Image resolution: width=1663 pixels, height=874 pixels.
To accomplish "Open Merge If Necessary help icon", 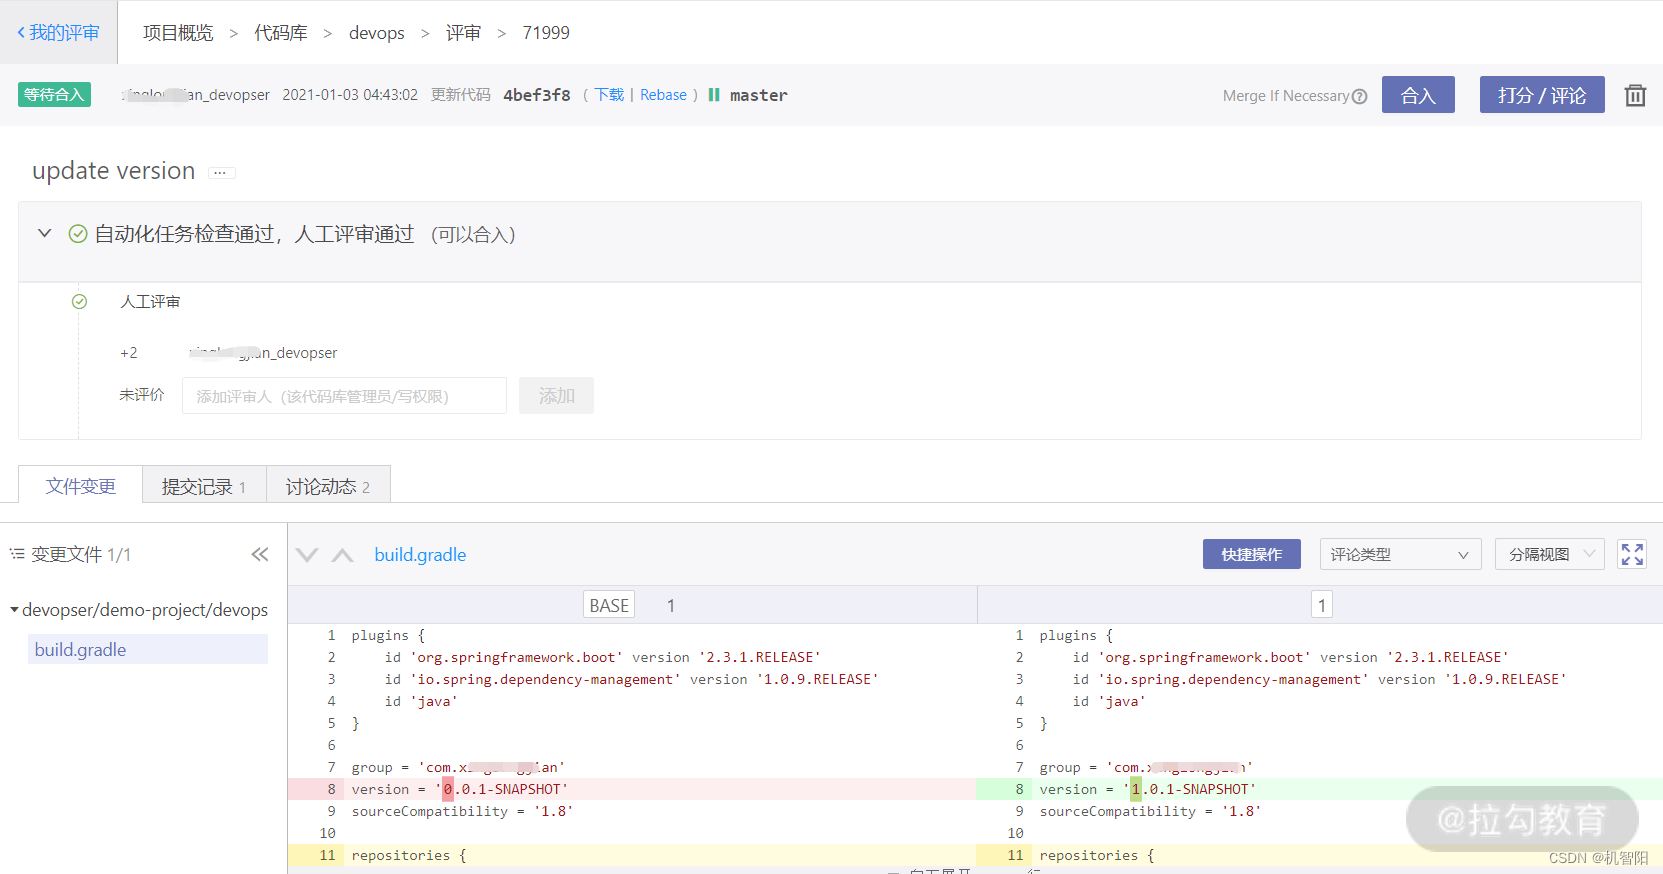I will click(1359, 96).
